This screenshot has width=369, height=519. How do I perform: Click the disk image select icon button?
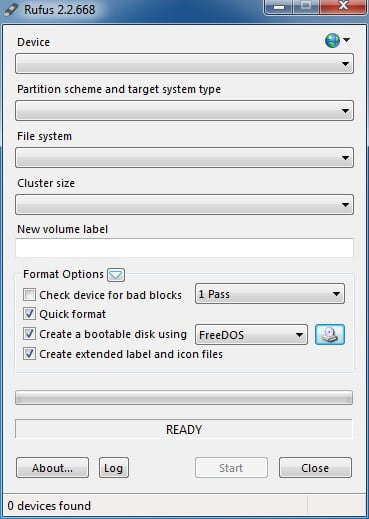point(330,334)
